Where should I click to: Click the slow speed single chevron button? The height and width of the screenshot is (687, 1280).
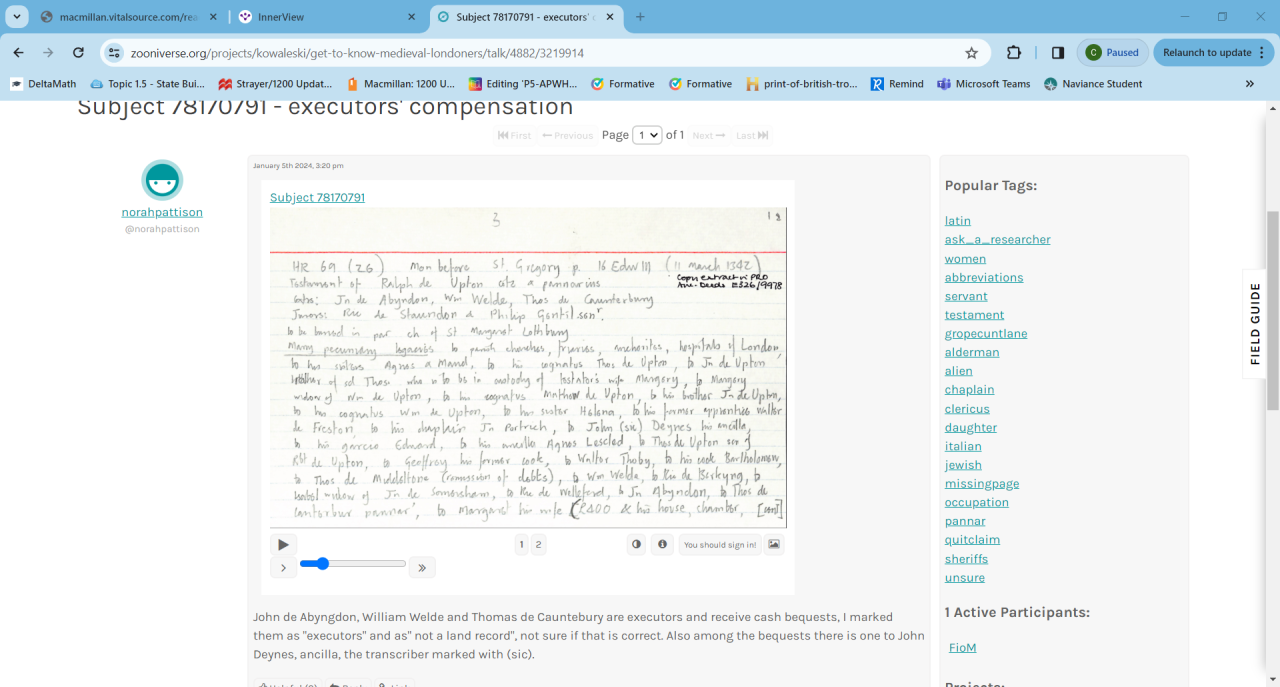[283, 568]
